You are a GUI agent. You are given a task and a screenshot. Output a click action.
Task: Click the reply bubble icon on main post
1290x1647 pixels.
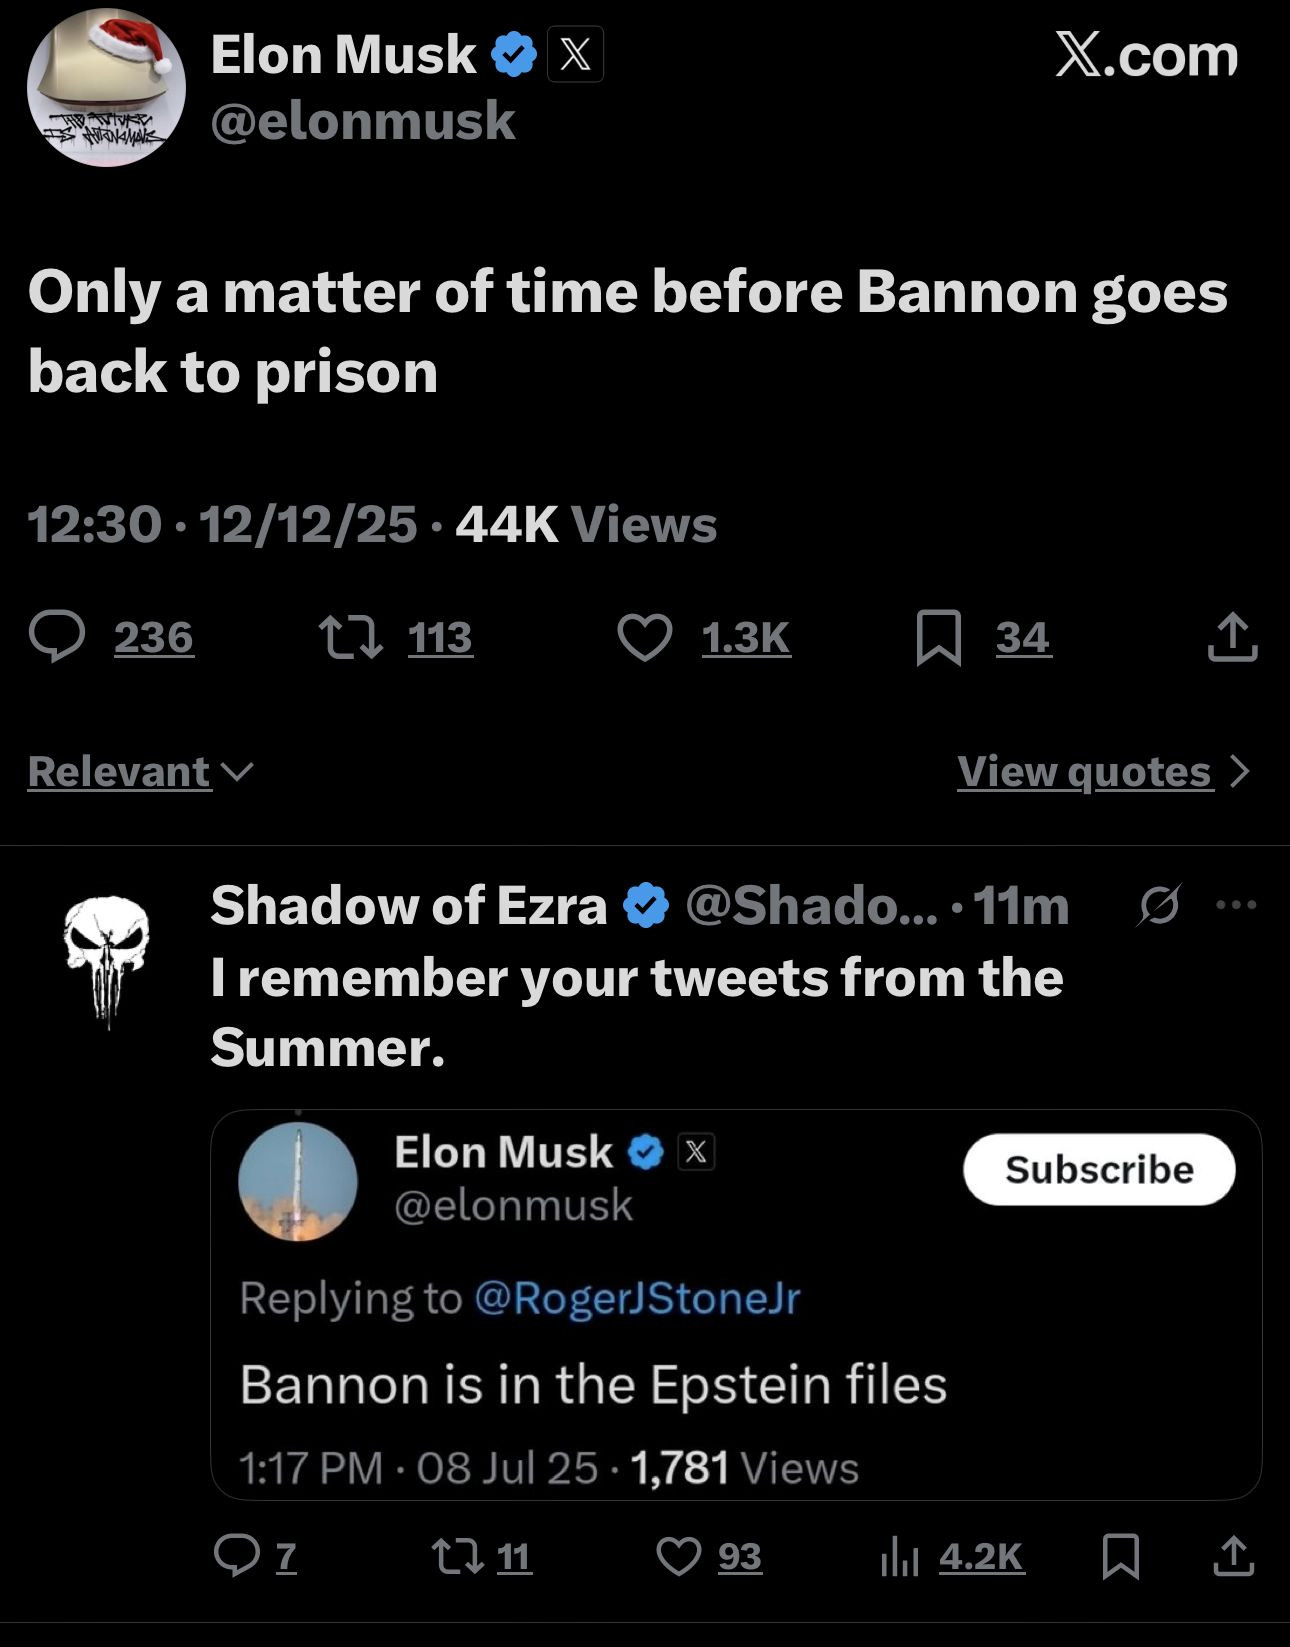click(57, 638)
